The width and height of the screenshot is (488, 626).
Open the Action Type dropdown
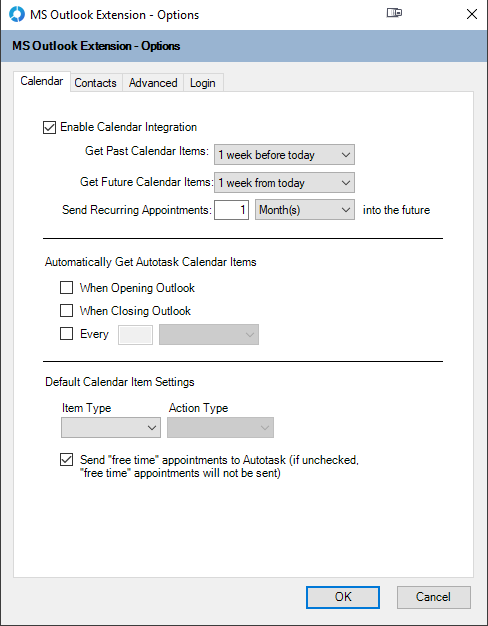[x=220, y=428]
